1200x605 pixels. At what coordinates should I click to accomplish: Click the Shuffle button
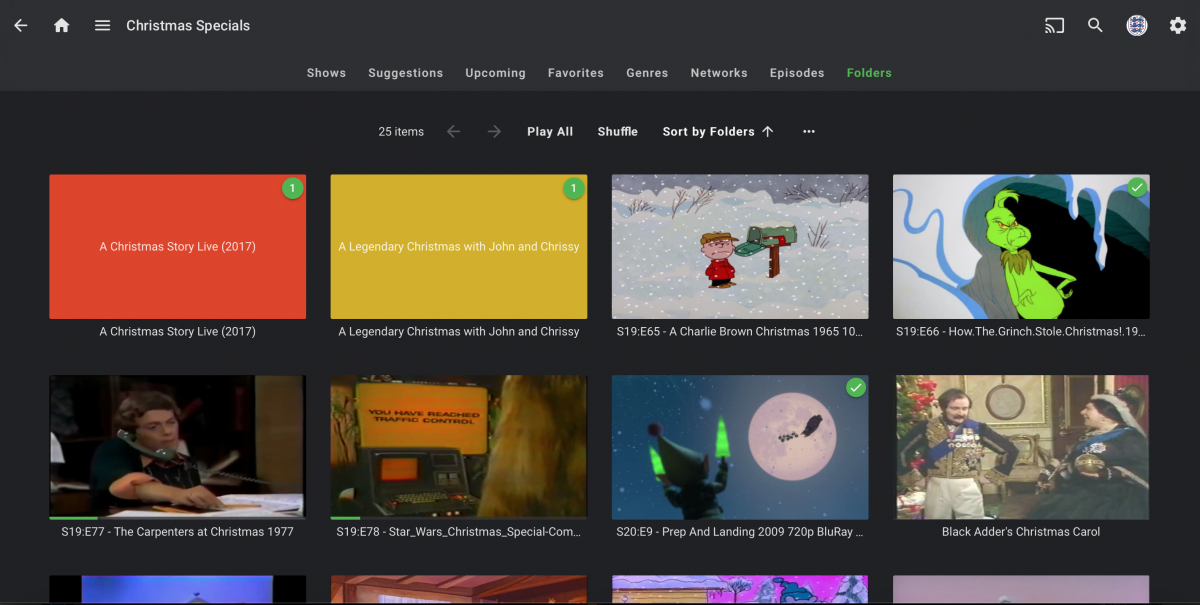(x=617, y=132)
